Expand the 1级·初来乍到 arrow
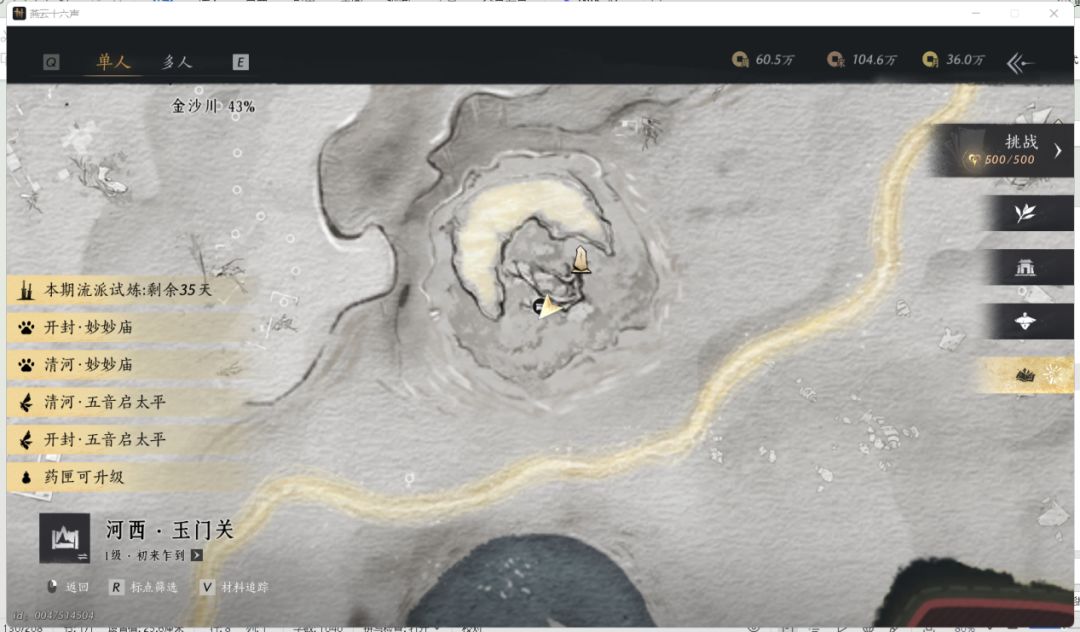 [x=196, y=555]
